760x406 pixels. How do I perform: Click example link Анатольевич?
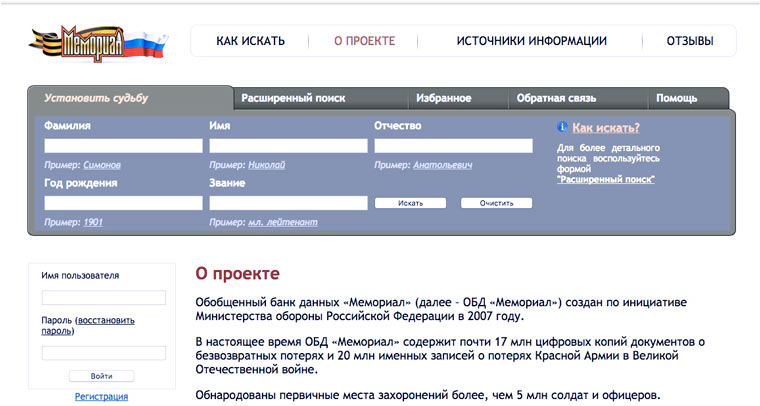pos(443,165)
